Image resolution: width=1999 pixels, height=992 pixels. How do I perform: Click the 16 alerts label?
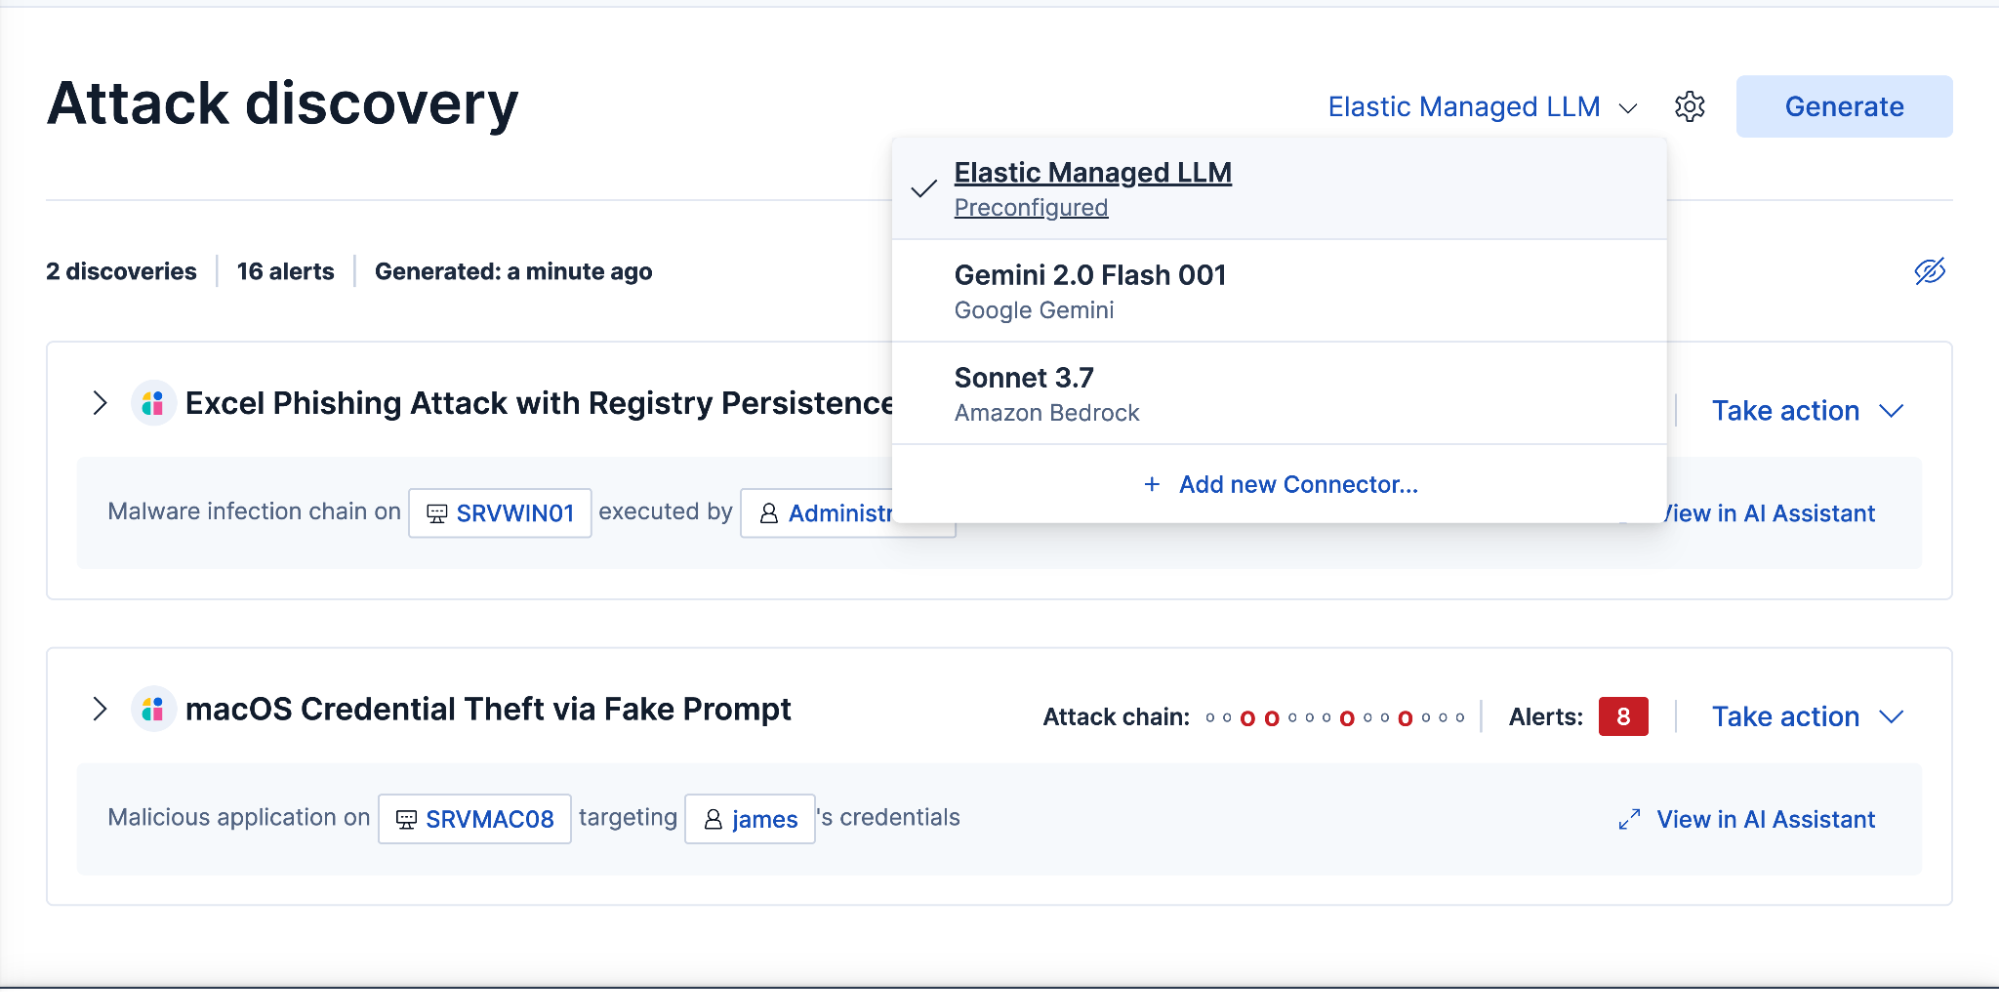(285, 271)
